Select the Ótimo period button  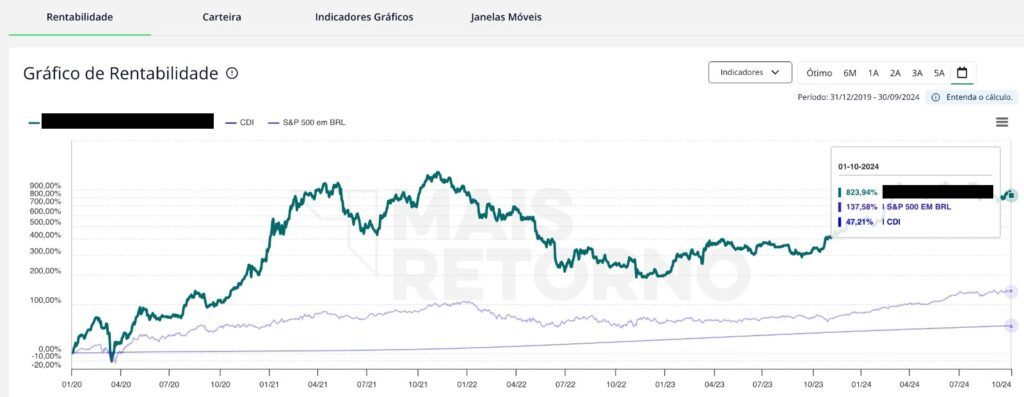pos(819,73)
